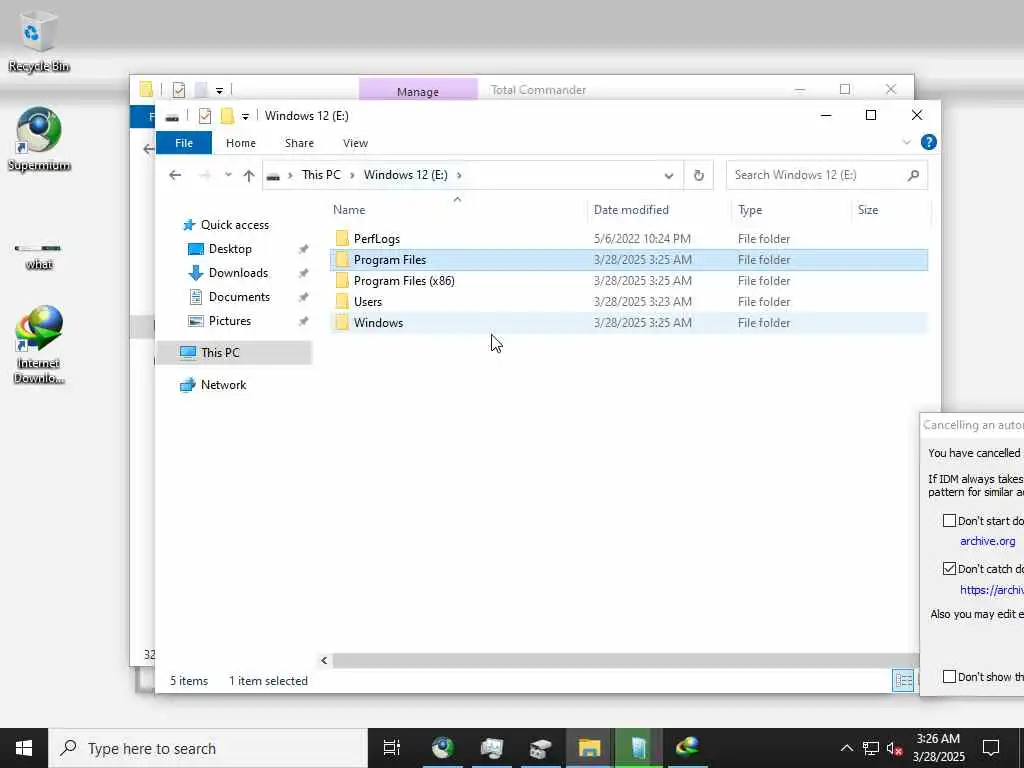Open Desktop in Quick access

coord(230,249)
